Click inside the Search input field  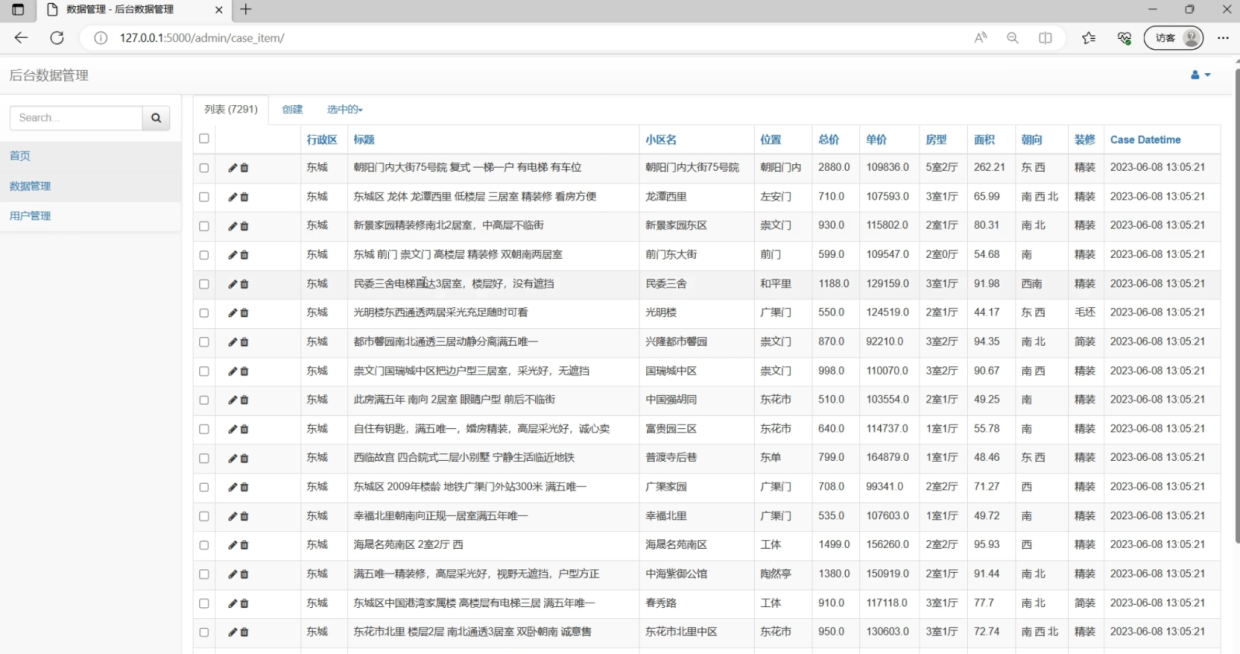[75, 117]
